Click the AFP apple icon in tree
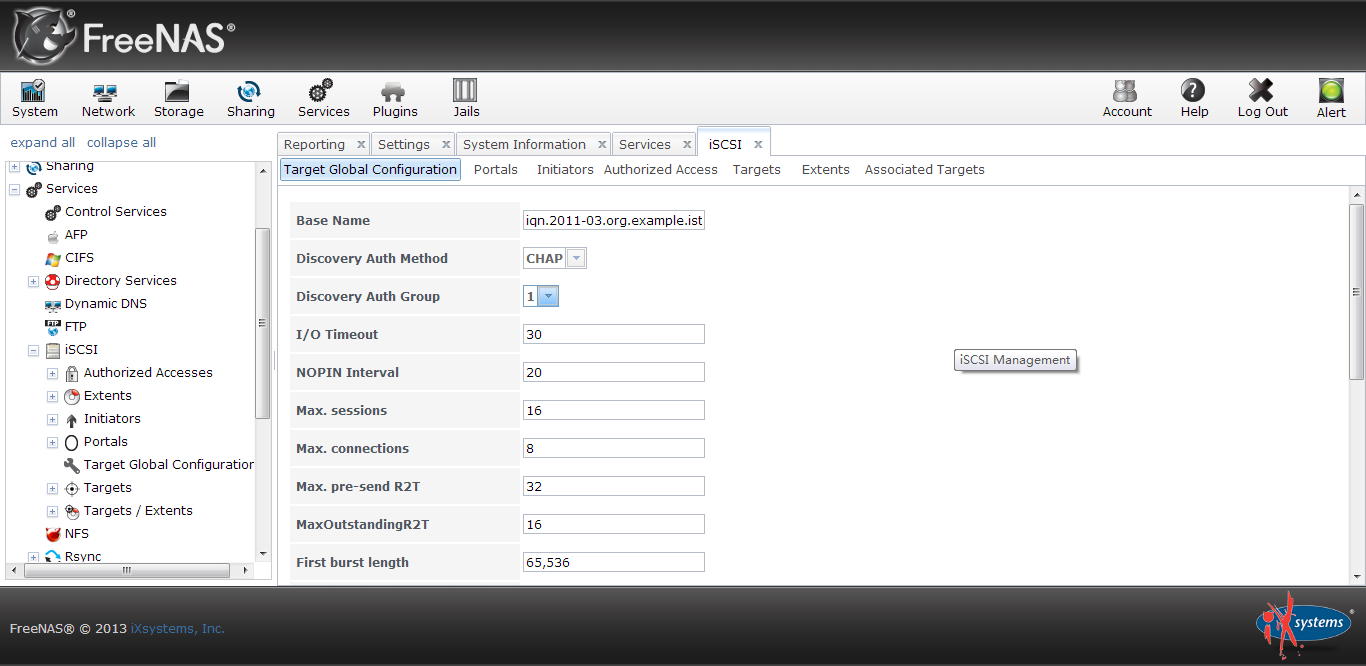Image resolution: width=1366 pixels, height=666 pixels. (53, 235)
